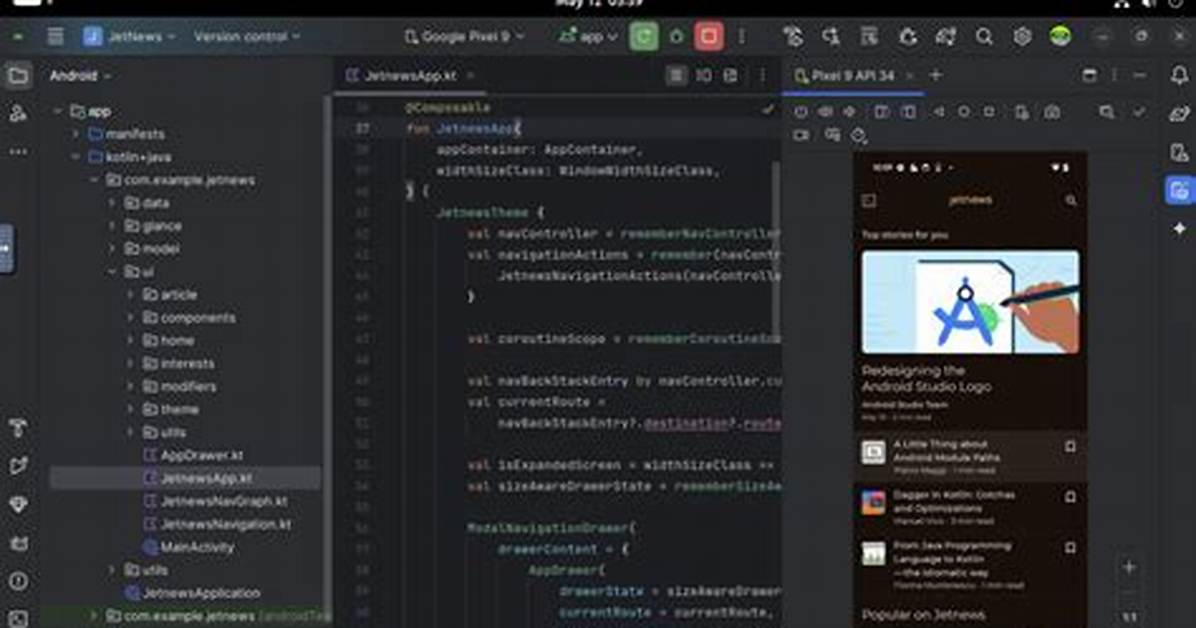
Task: Open the Project tool window icon
Action: (x=18, y=75)
